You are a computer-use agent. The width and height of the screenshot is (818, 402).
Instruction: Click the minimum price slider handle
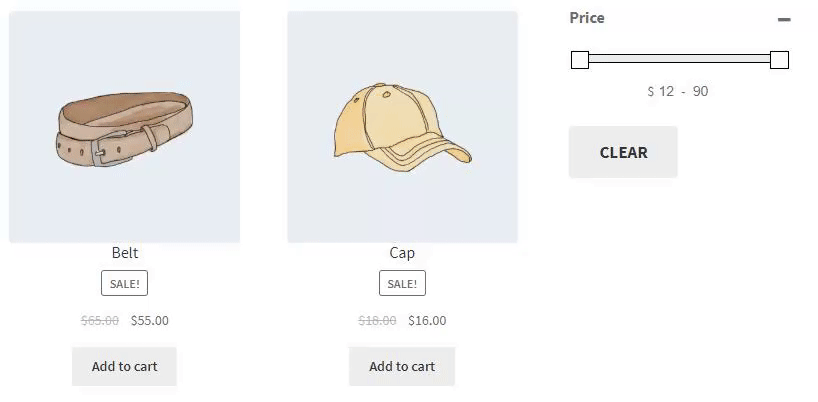tap(580, 60)
